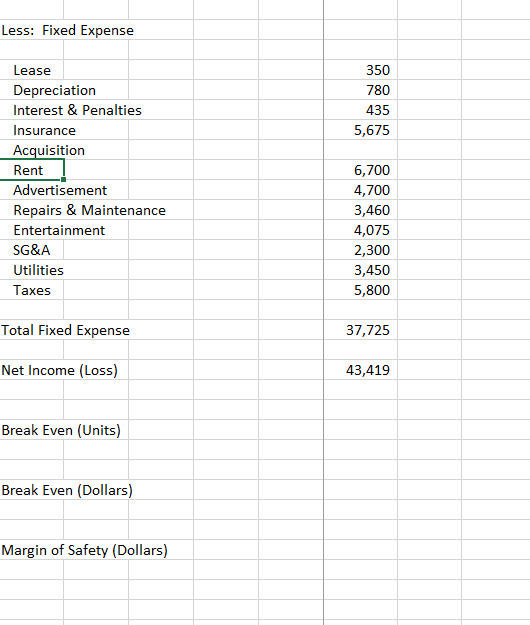
Task: Click the Depreciation label cell
Action: (x=55, y=90)
